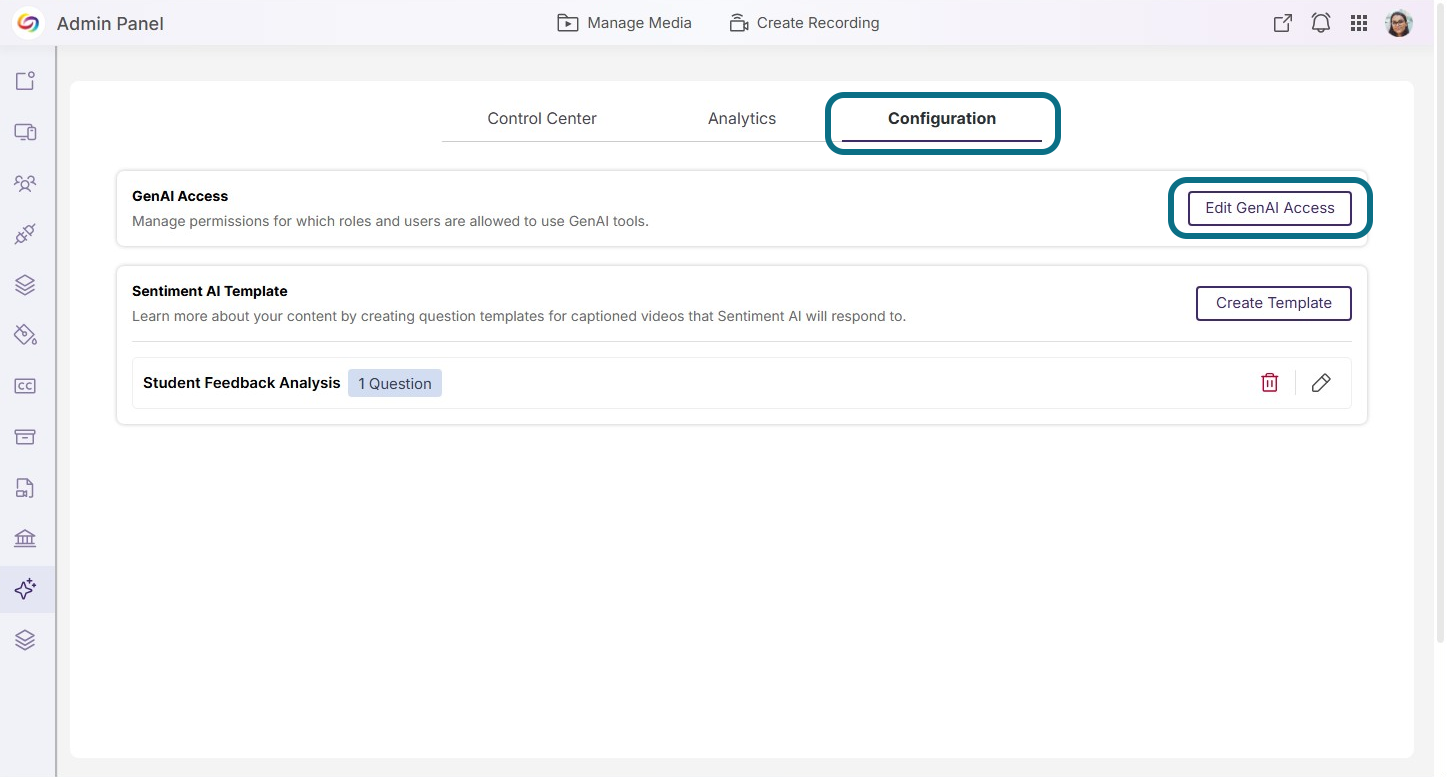Start Create Recording from the top bar
Image resolution: width=1447 pixels, height=777 pixels.
pos(804,23)
